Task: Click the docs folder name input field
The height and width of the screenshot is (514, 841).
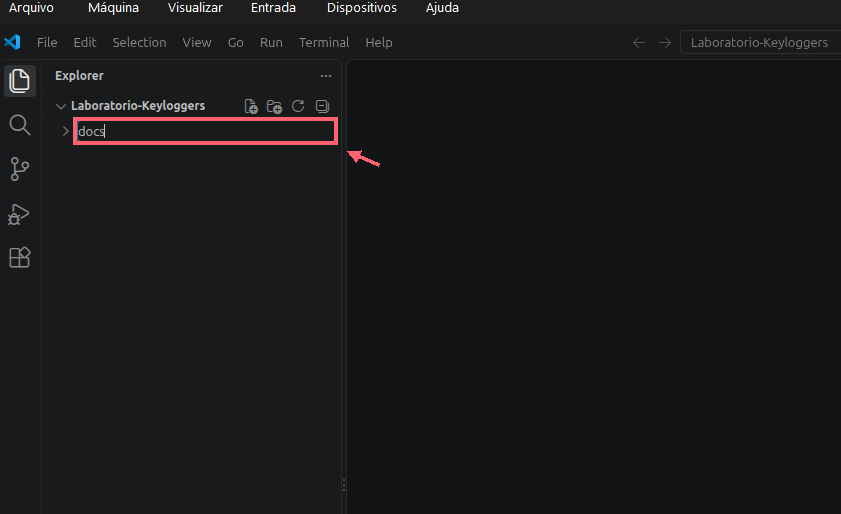Action: pos(205,131)
